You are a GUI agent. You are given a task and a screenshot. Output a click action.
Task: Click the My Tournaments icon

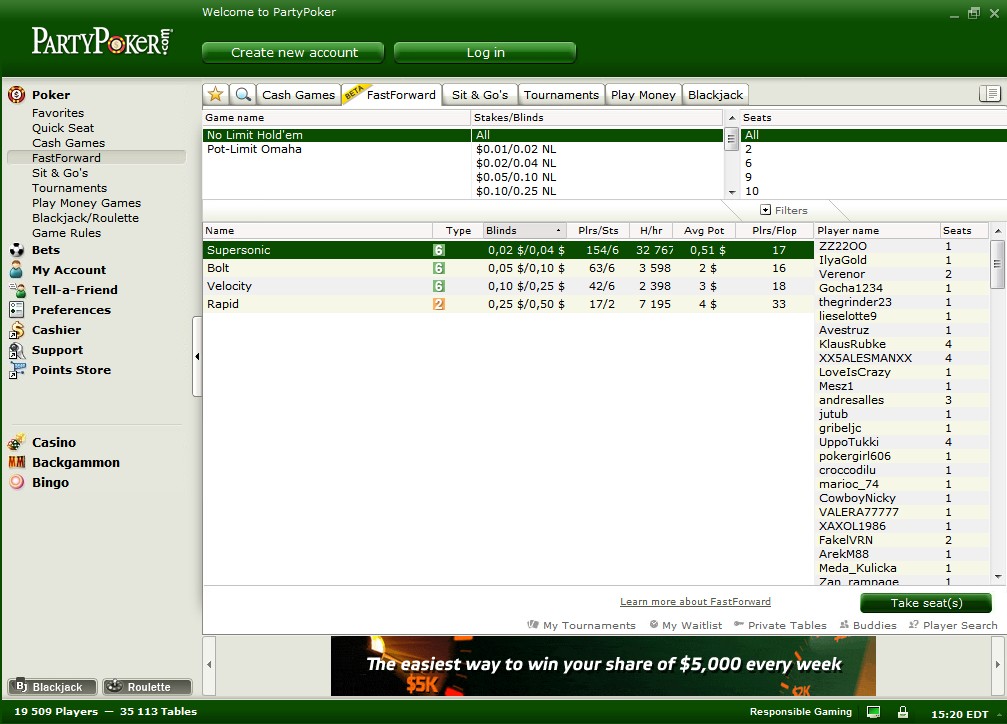[x=532, y=624]
